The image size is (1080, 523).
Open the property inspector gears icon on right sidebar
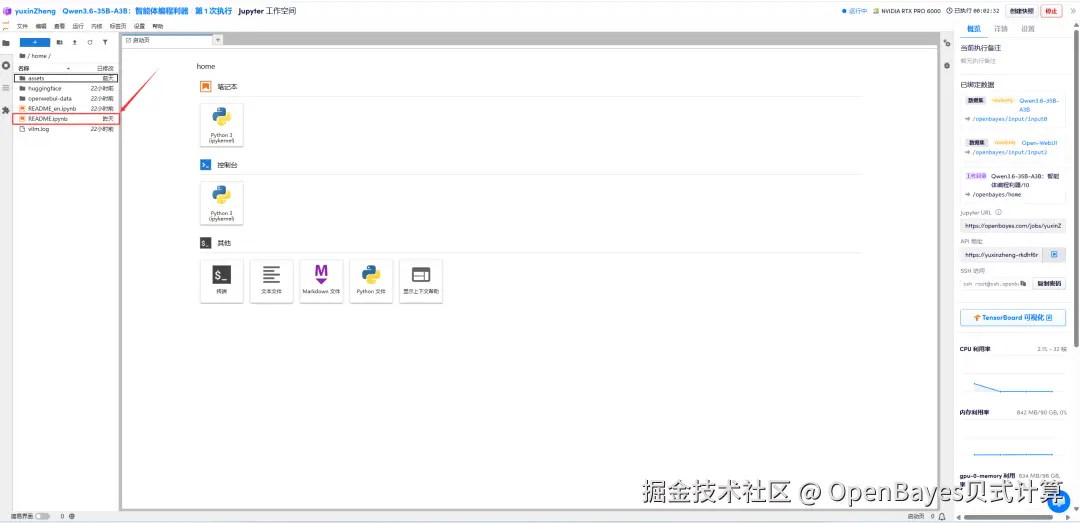pyautogui.click(x=947, y=43)
